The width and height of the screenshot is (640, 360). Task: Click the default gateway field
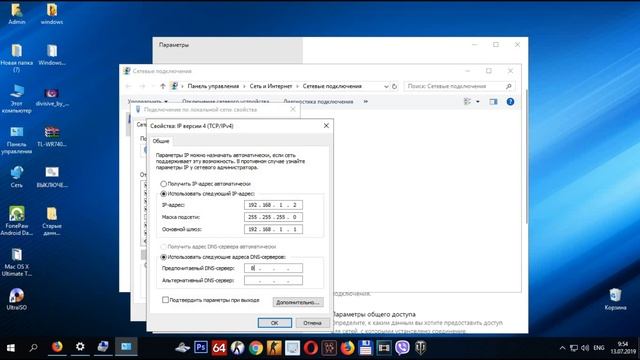coord(273,229)
